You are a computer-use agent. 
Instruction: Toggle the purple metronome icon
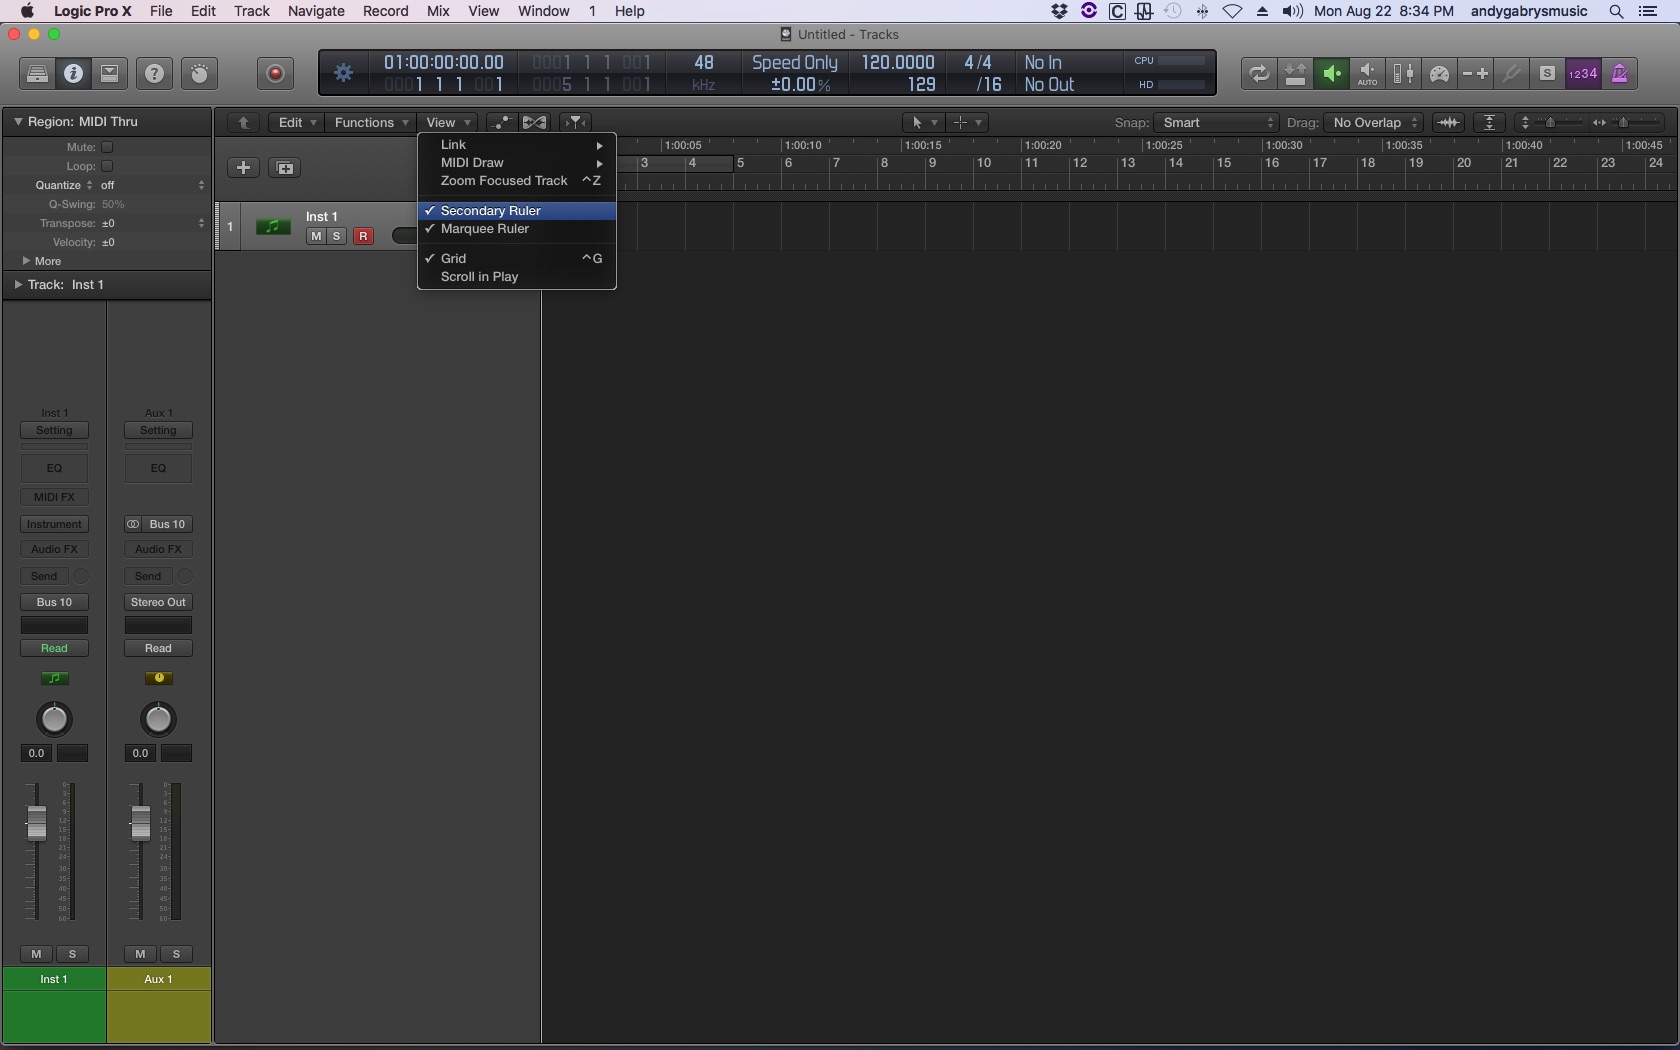click(1619, 73)
